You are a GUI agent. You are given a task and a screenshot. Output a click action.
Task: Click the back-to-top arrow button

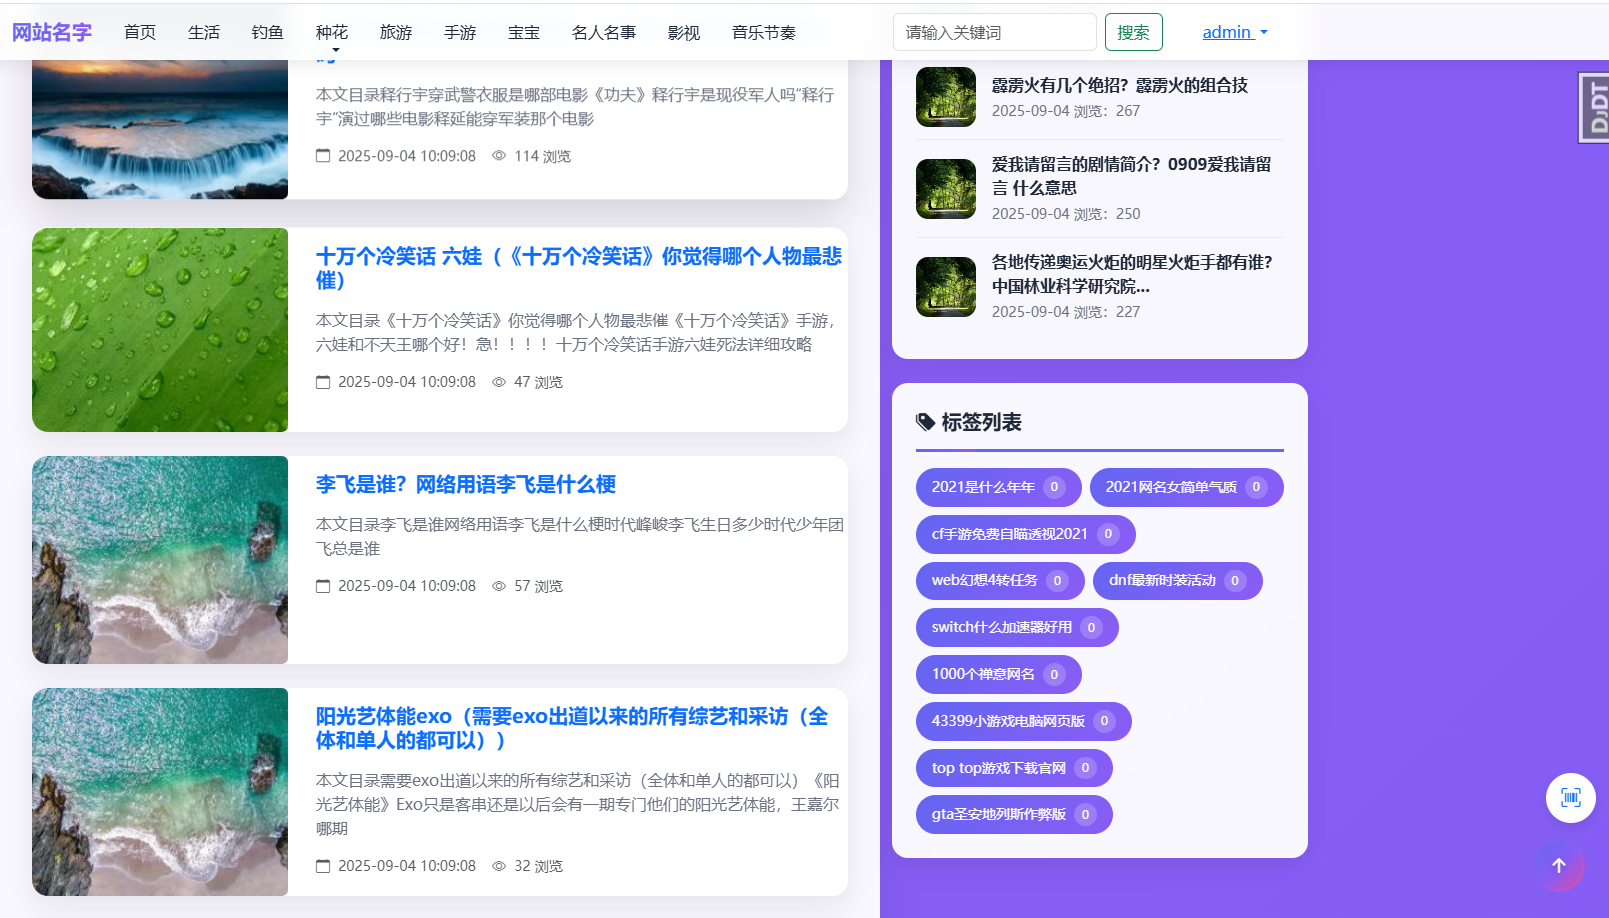(x=1558, y=866)
